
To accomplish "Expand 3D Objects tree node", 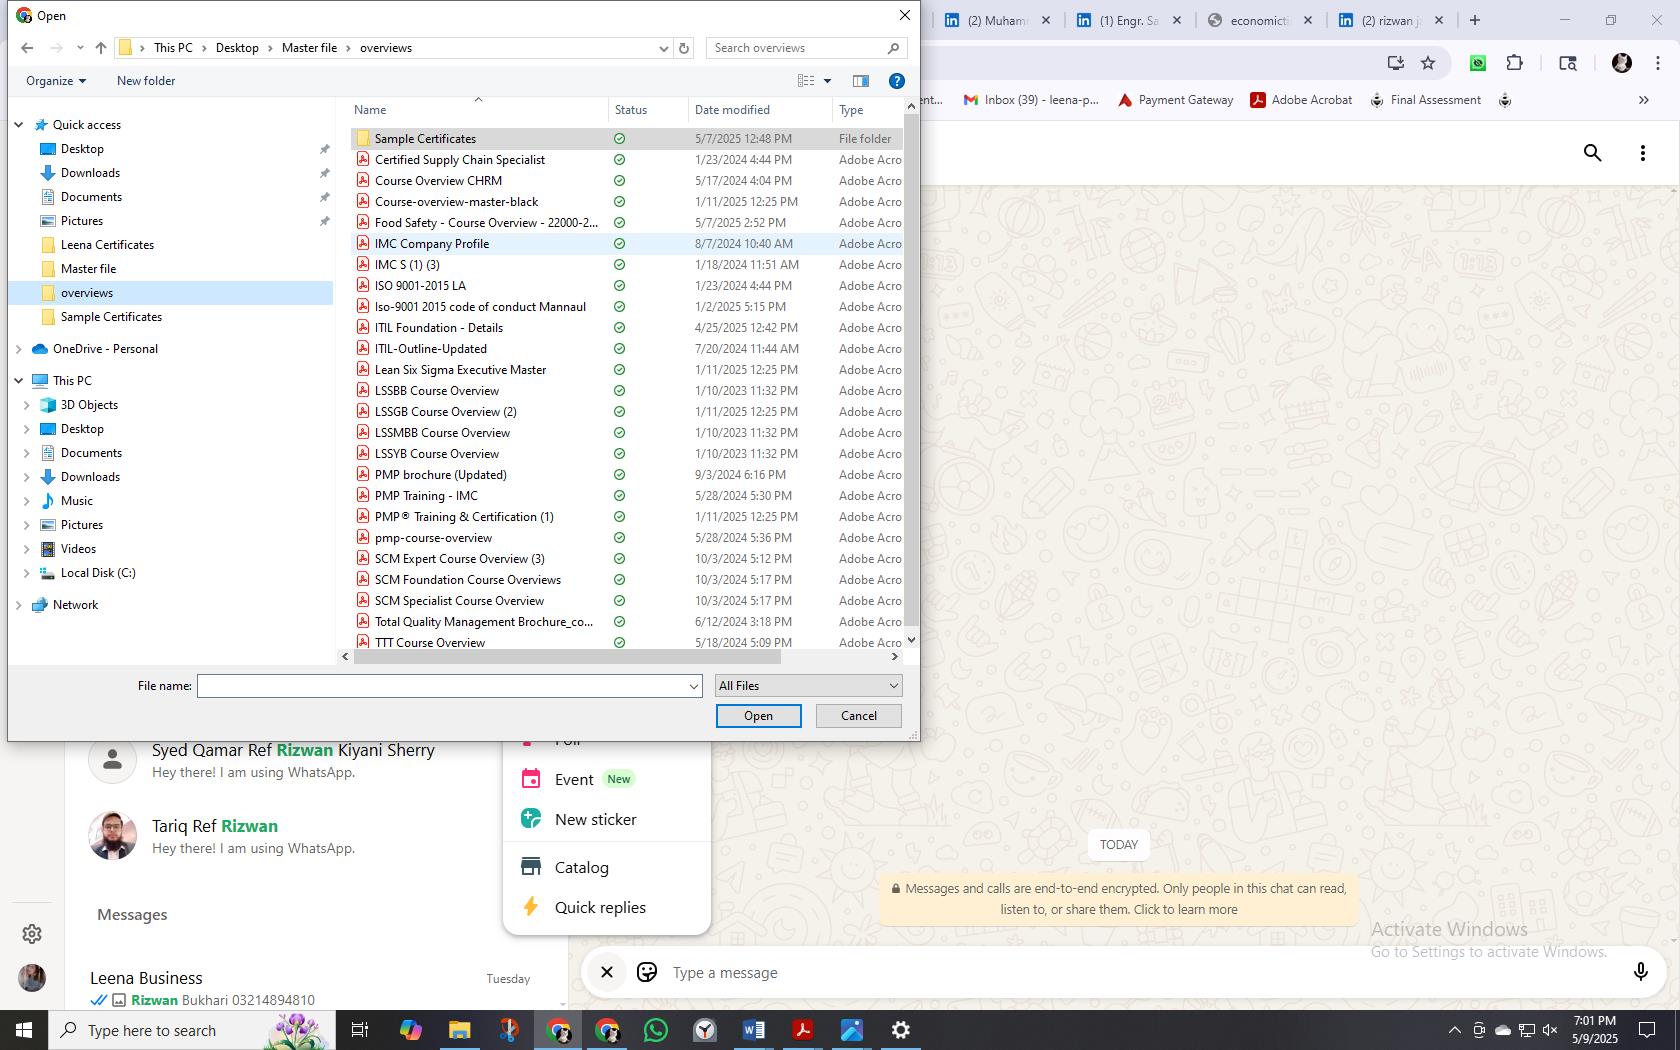I will point(27,405).
